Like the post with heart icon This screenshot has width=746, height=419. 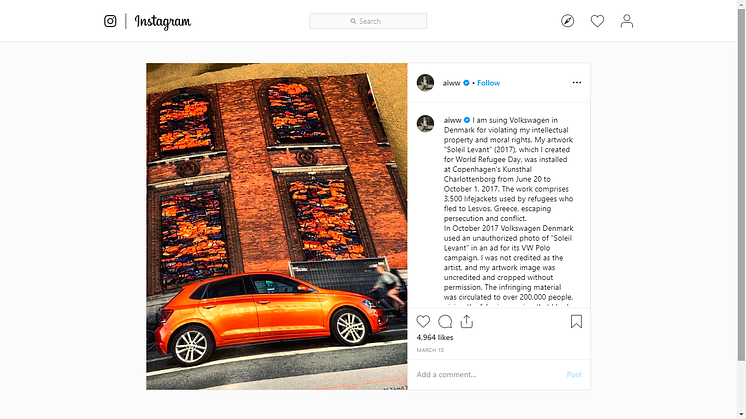tap(423, 322)
